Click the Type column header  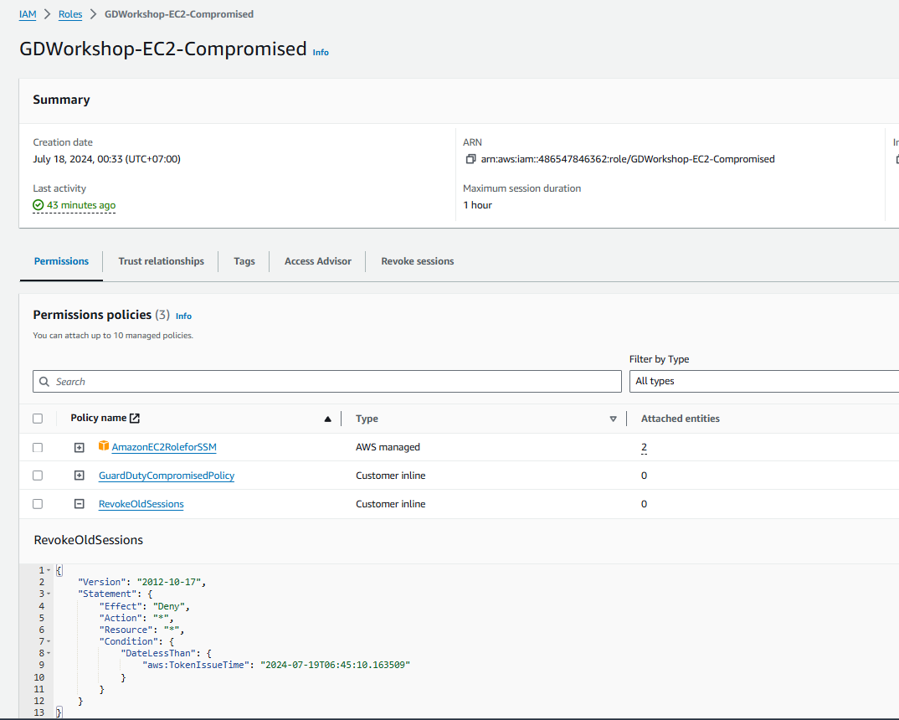[367, 418]
